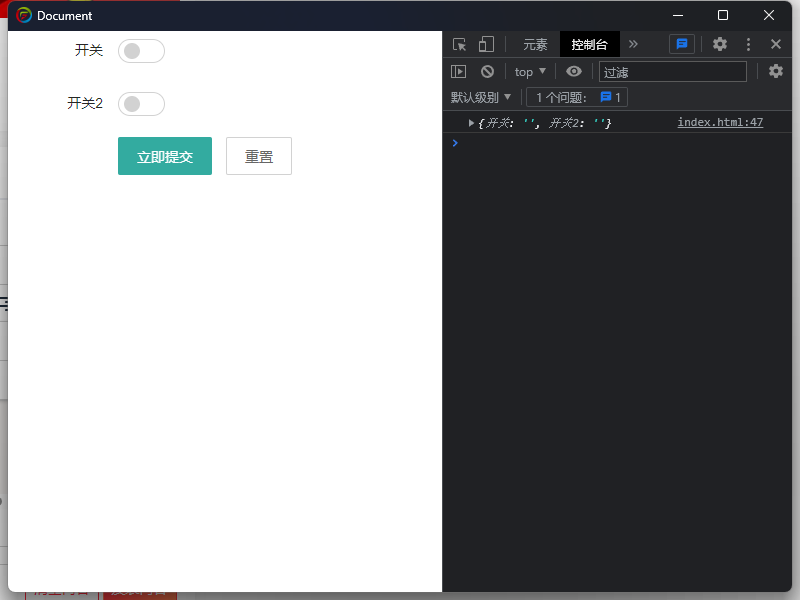Screen dimensions: 800x600
Task: Click the 立即提交 submit button
Action: (165, 156)
